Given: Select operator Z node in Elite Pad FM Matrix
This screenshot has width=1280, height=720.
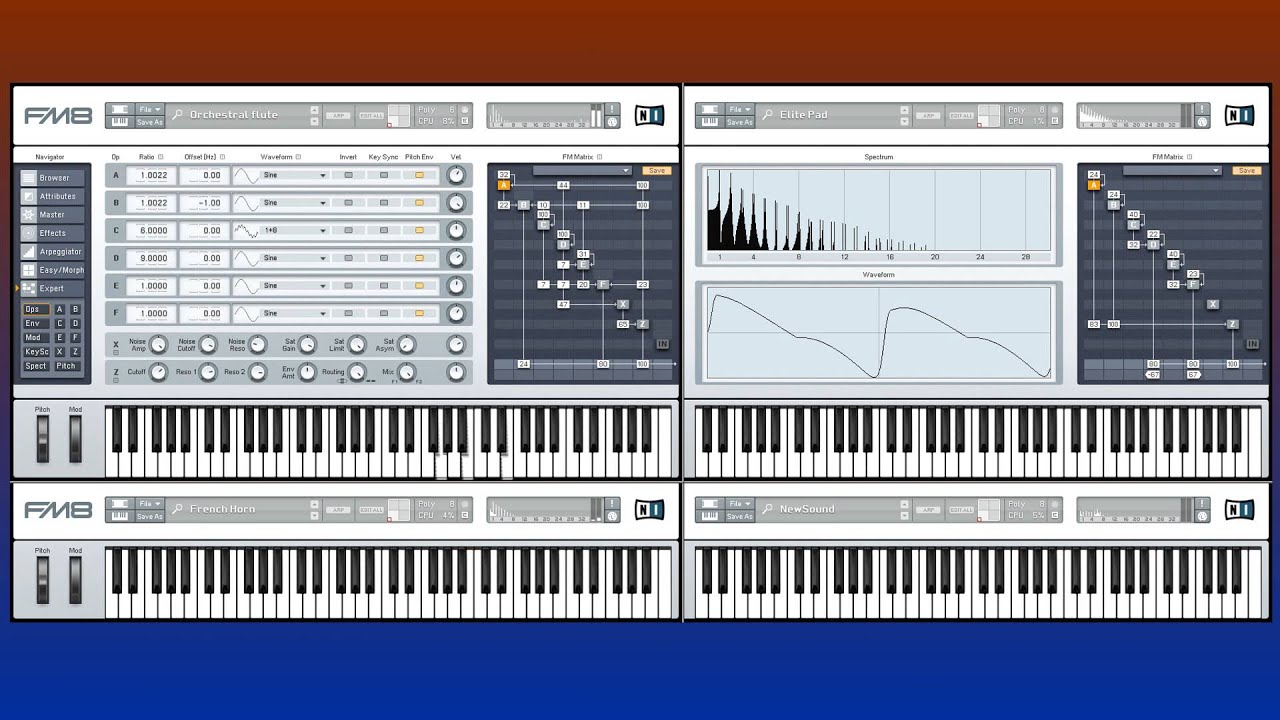Looking at the screenshot, I should tap(1232, 324).
